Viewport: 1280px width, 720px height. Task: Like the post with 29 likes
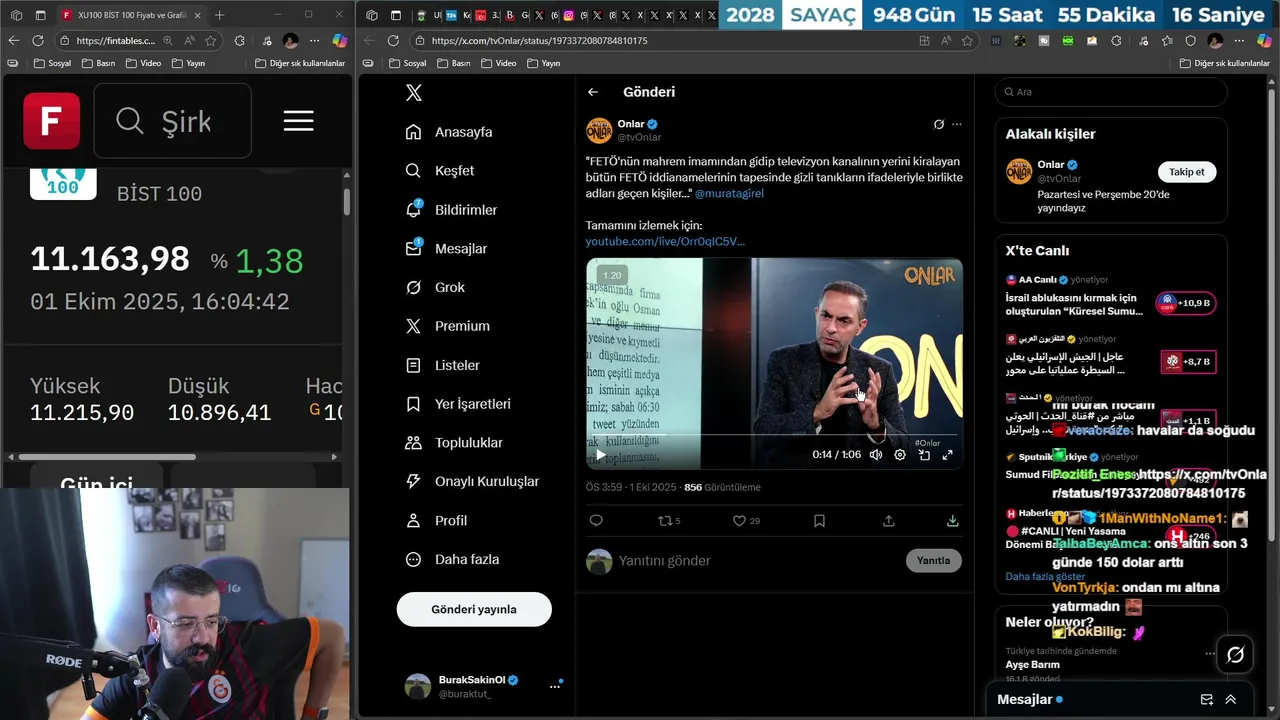point(746,521)
